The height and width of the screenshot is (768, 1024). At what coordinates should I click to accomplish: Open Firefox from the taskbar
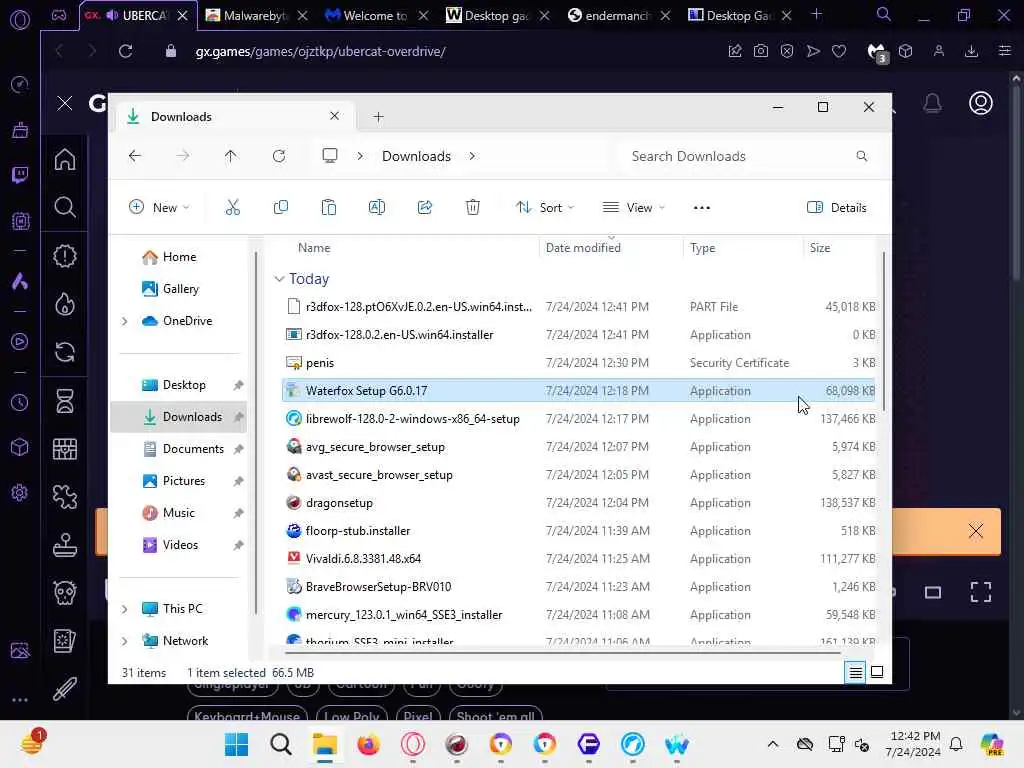pyautogui.click(x=368, y=744)
